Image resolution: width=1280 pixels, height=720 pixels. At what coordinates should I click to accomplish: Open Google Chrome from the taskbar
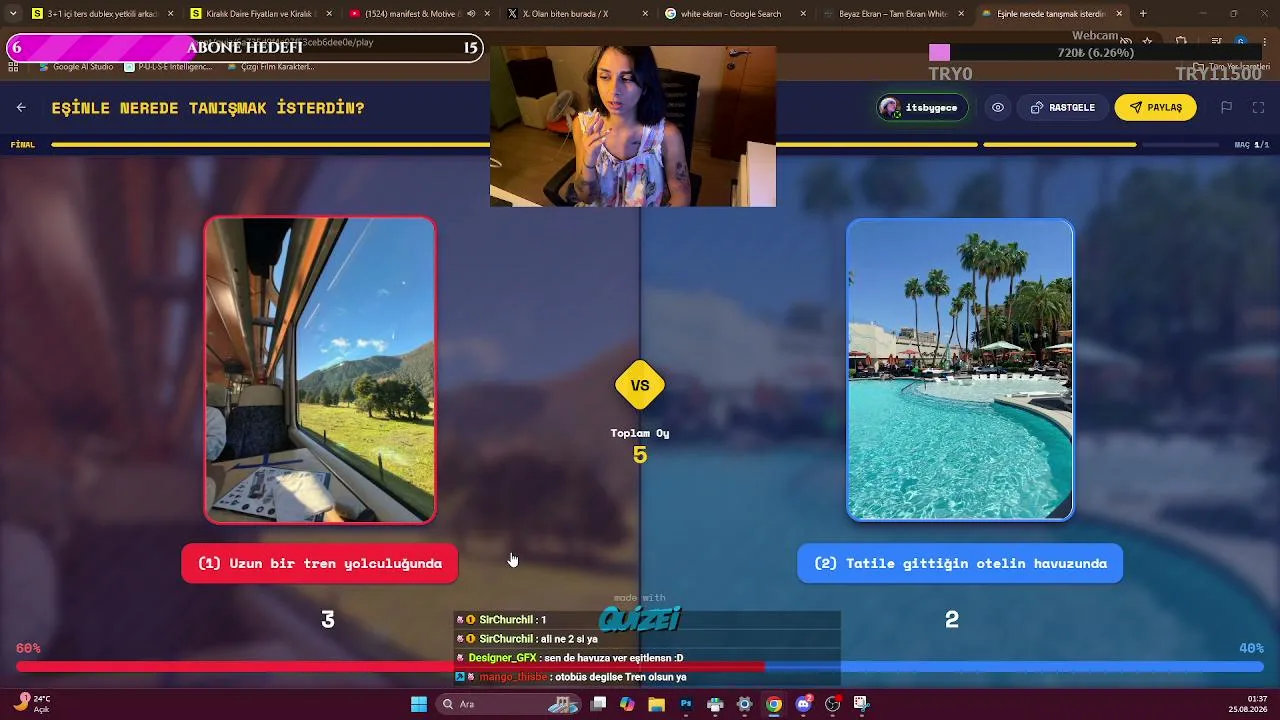[x=774, y=704]
